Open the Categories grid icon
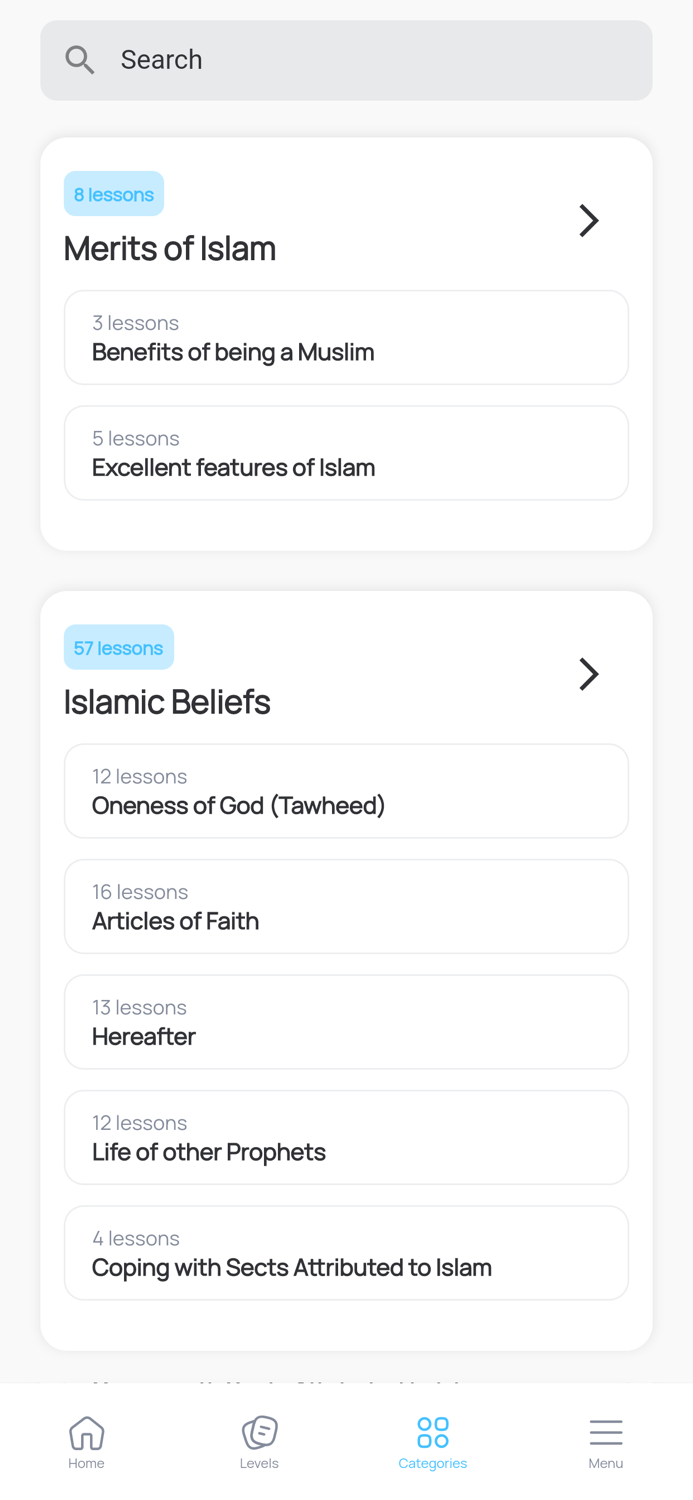 433,1432
